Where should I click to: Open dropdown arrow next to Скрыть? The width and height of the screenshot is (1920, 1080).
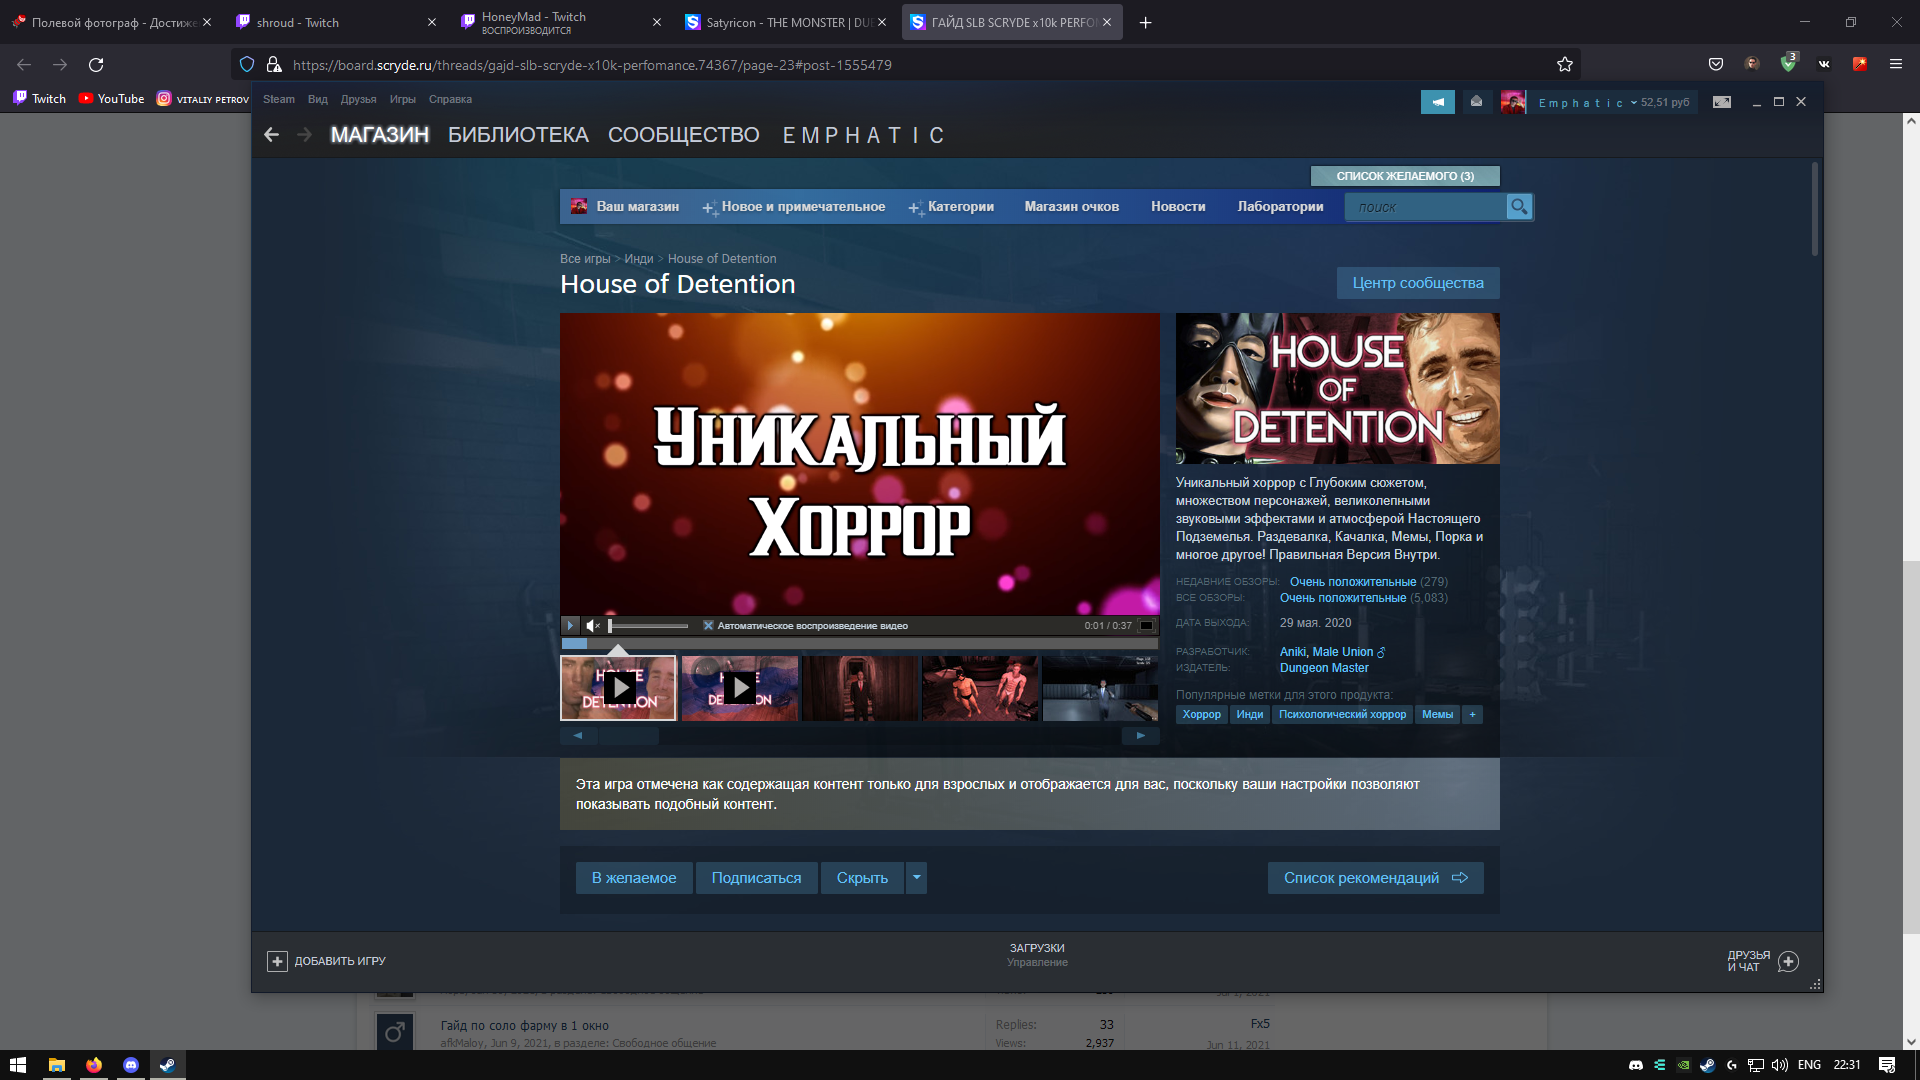[x=916, y=878]
